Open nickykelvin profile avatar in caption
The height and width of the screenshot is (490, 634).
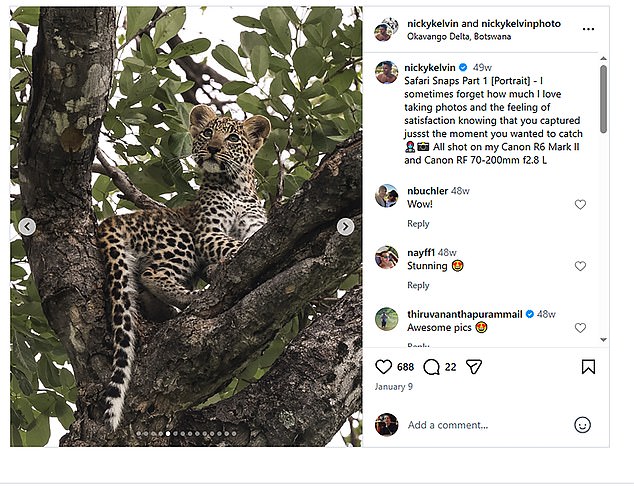pyautogui.click(x=386, y=71)
